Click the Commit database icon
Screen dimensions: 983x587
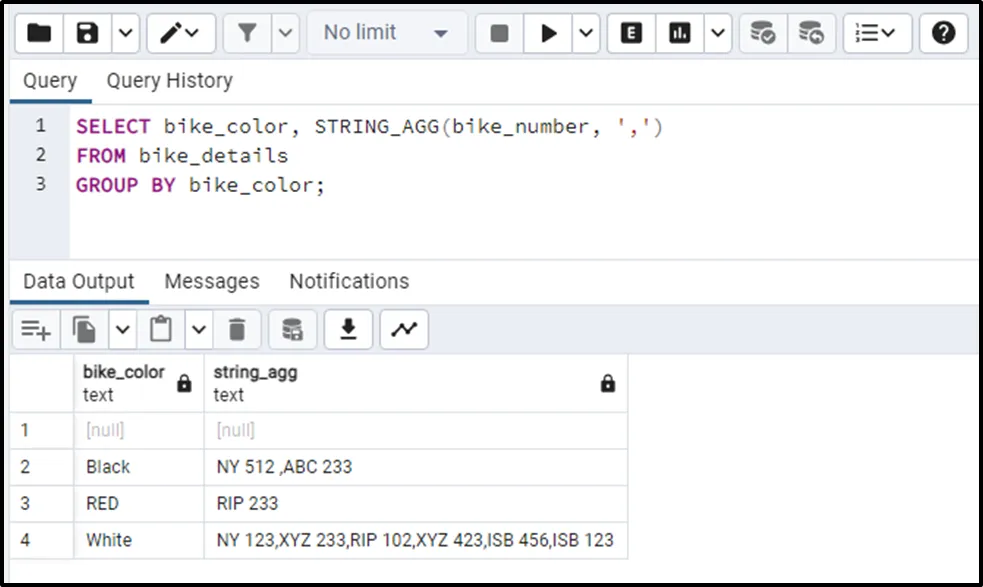tap(763, 33)
